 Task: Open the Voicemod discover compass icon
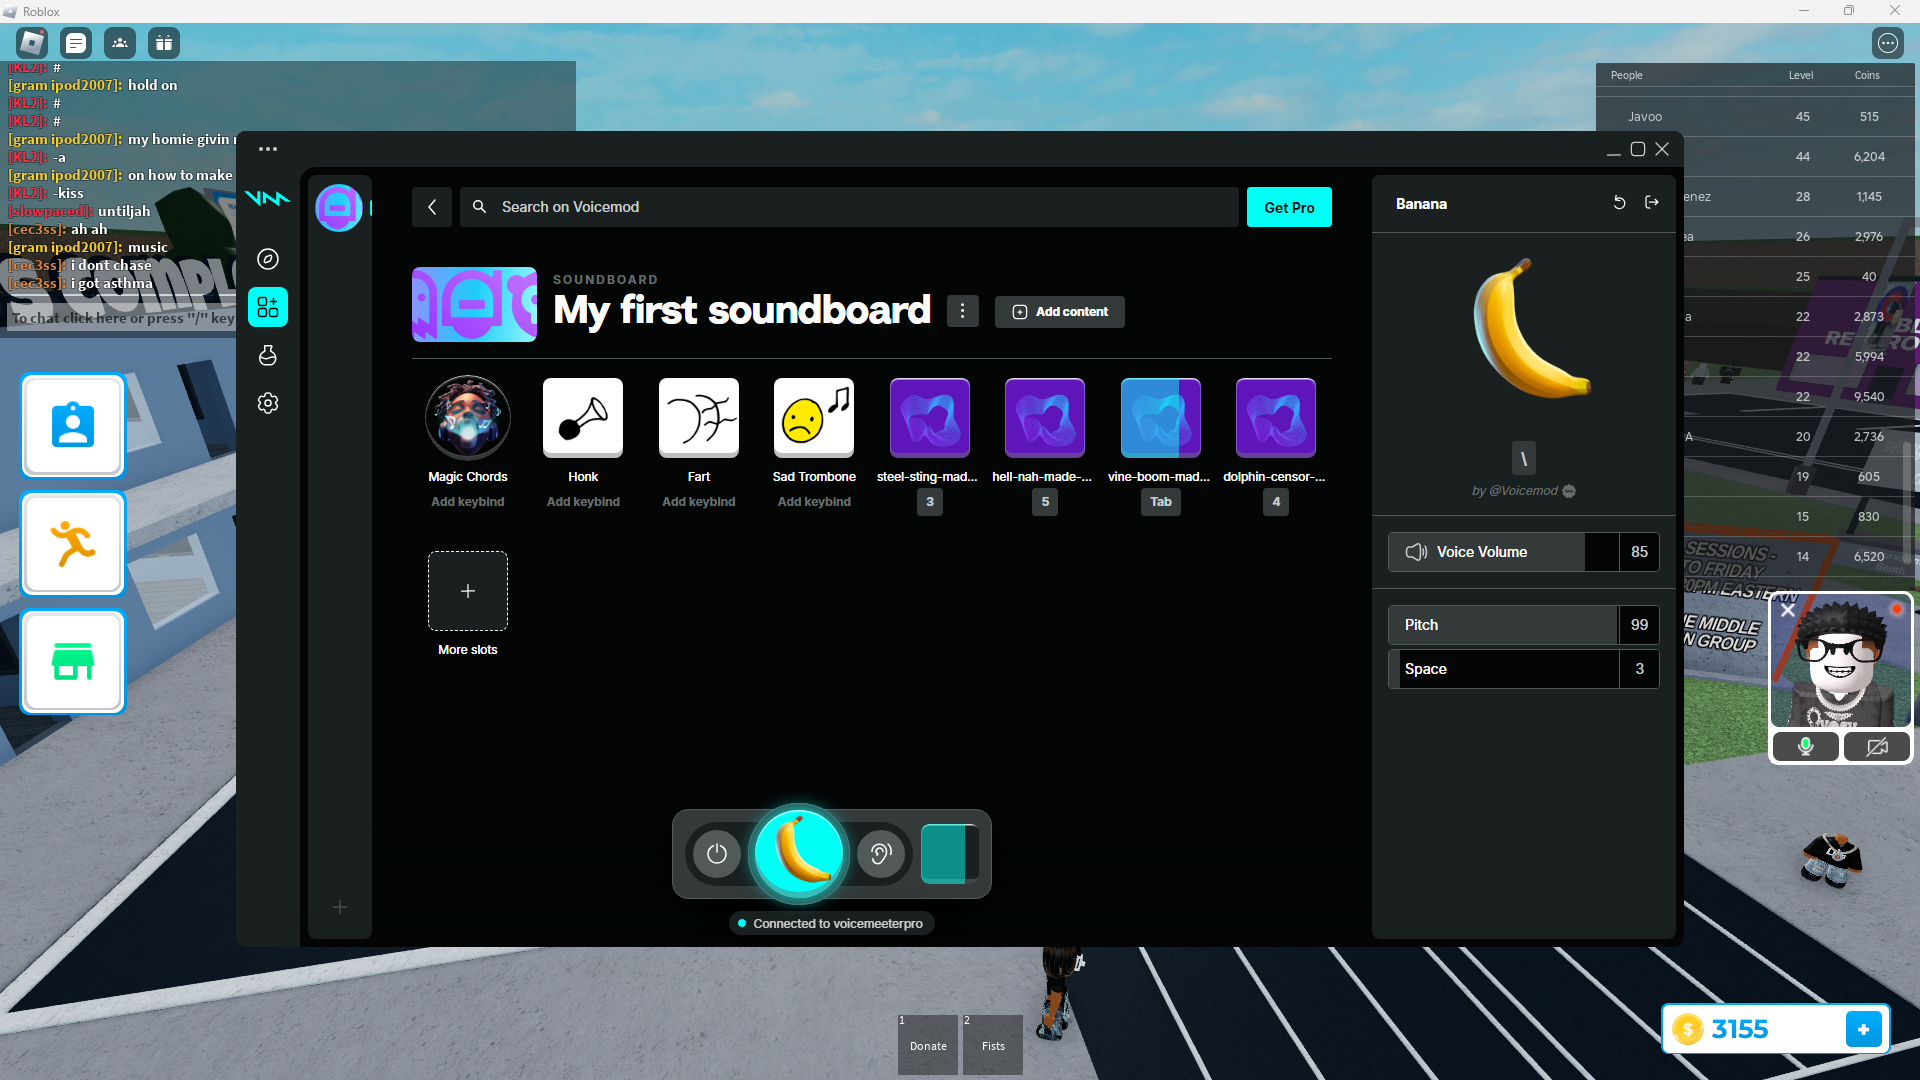tap(268, 259)
